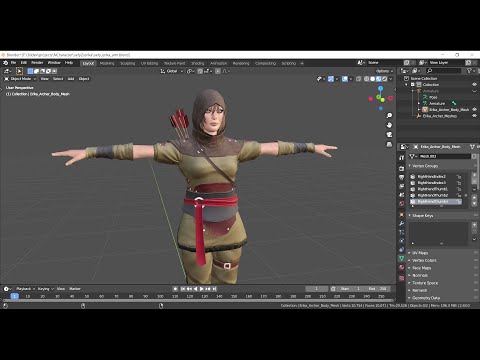Image resolution: width=480 pixels, height=360 pixels.
Task: Click the blue Z axis gizmo handle
Action: [380, 88]
